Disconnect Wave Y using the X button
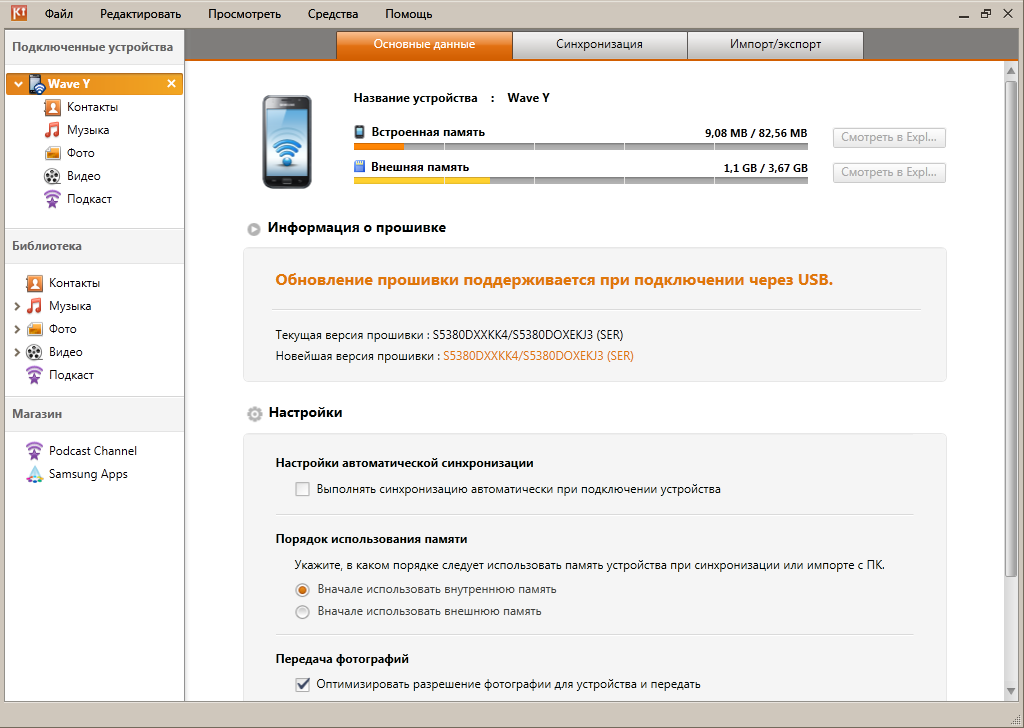 click(171, 84)
